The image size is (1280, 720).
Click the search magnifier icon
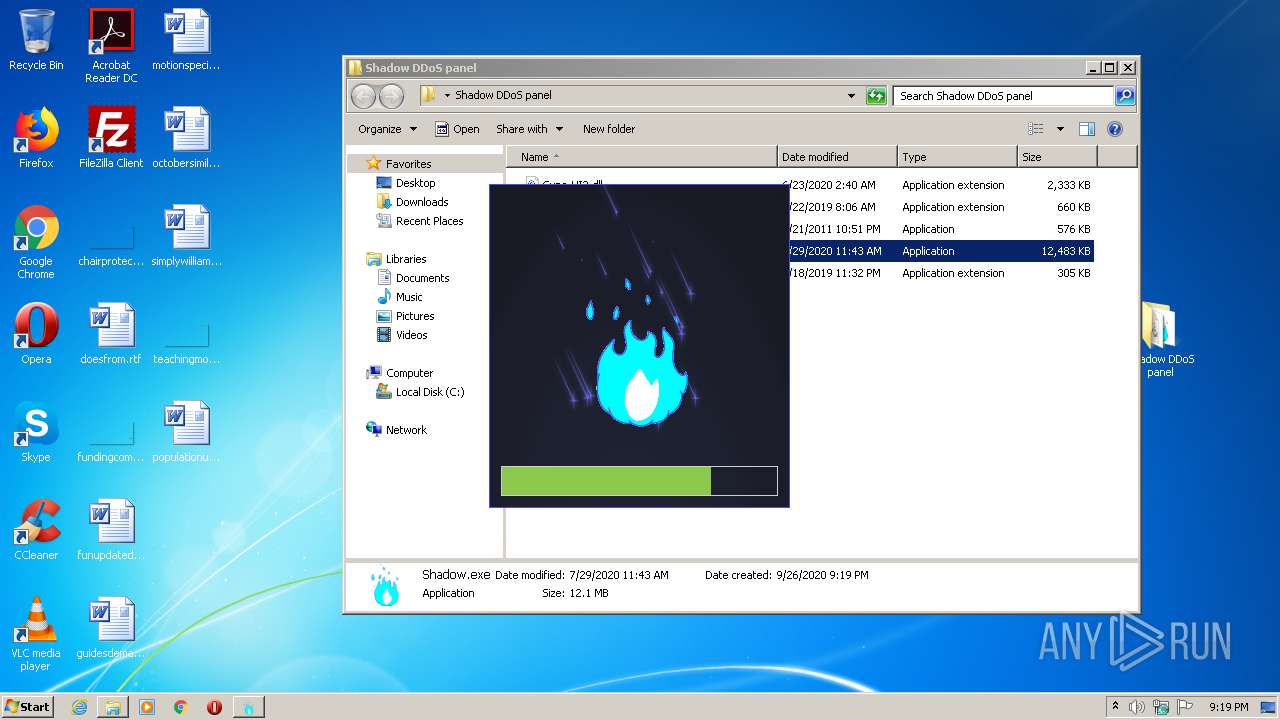(1125, 96)
